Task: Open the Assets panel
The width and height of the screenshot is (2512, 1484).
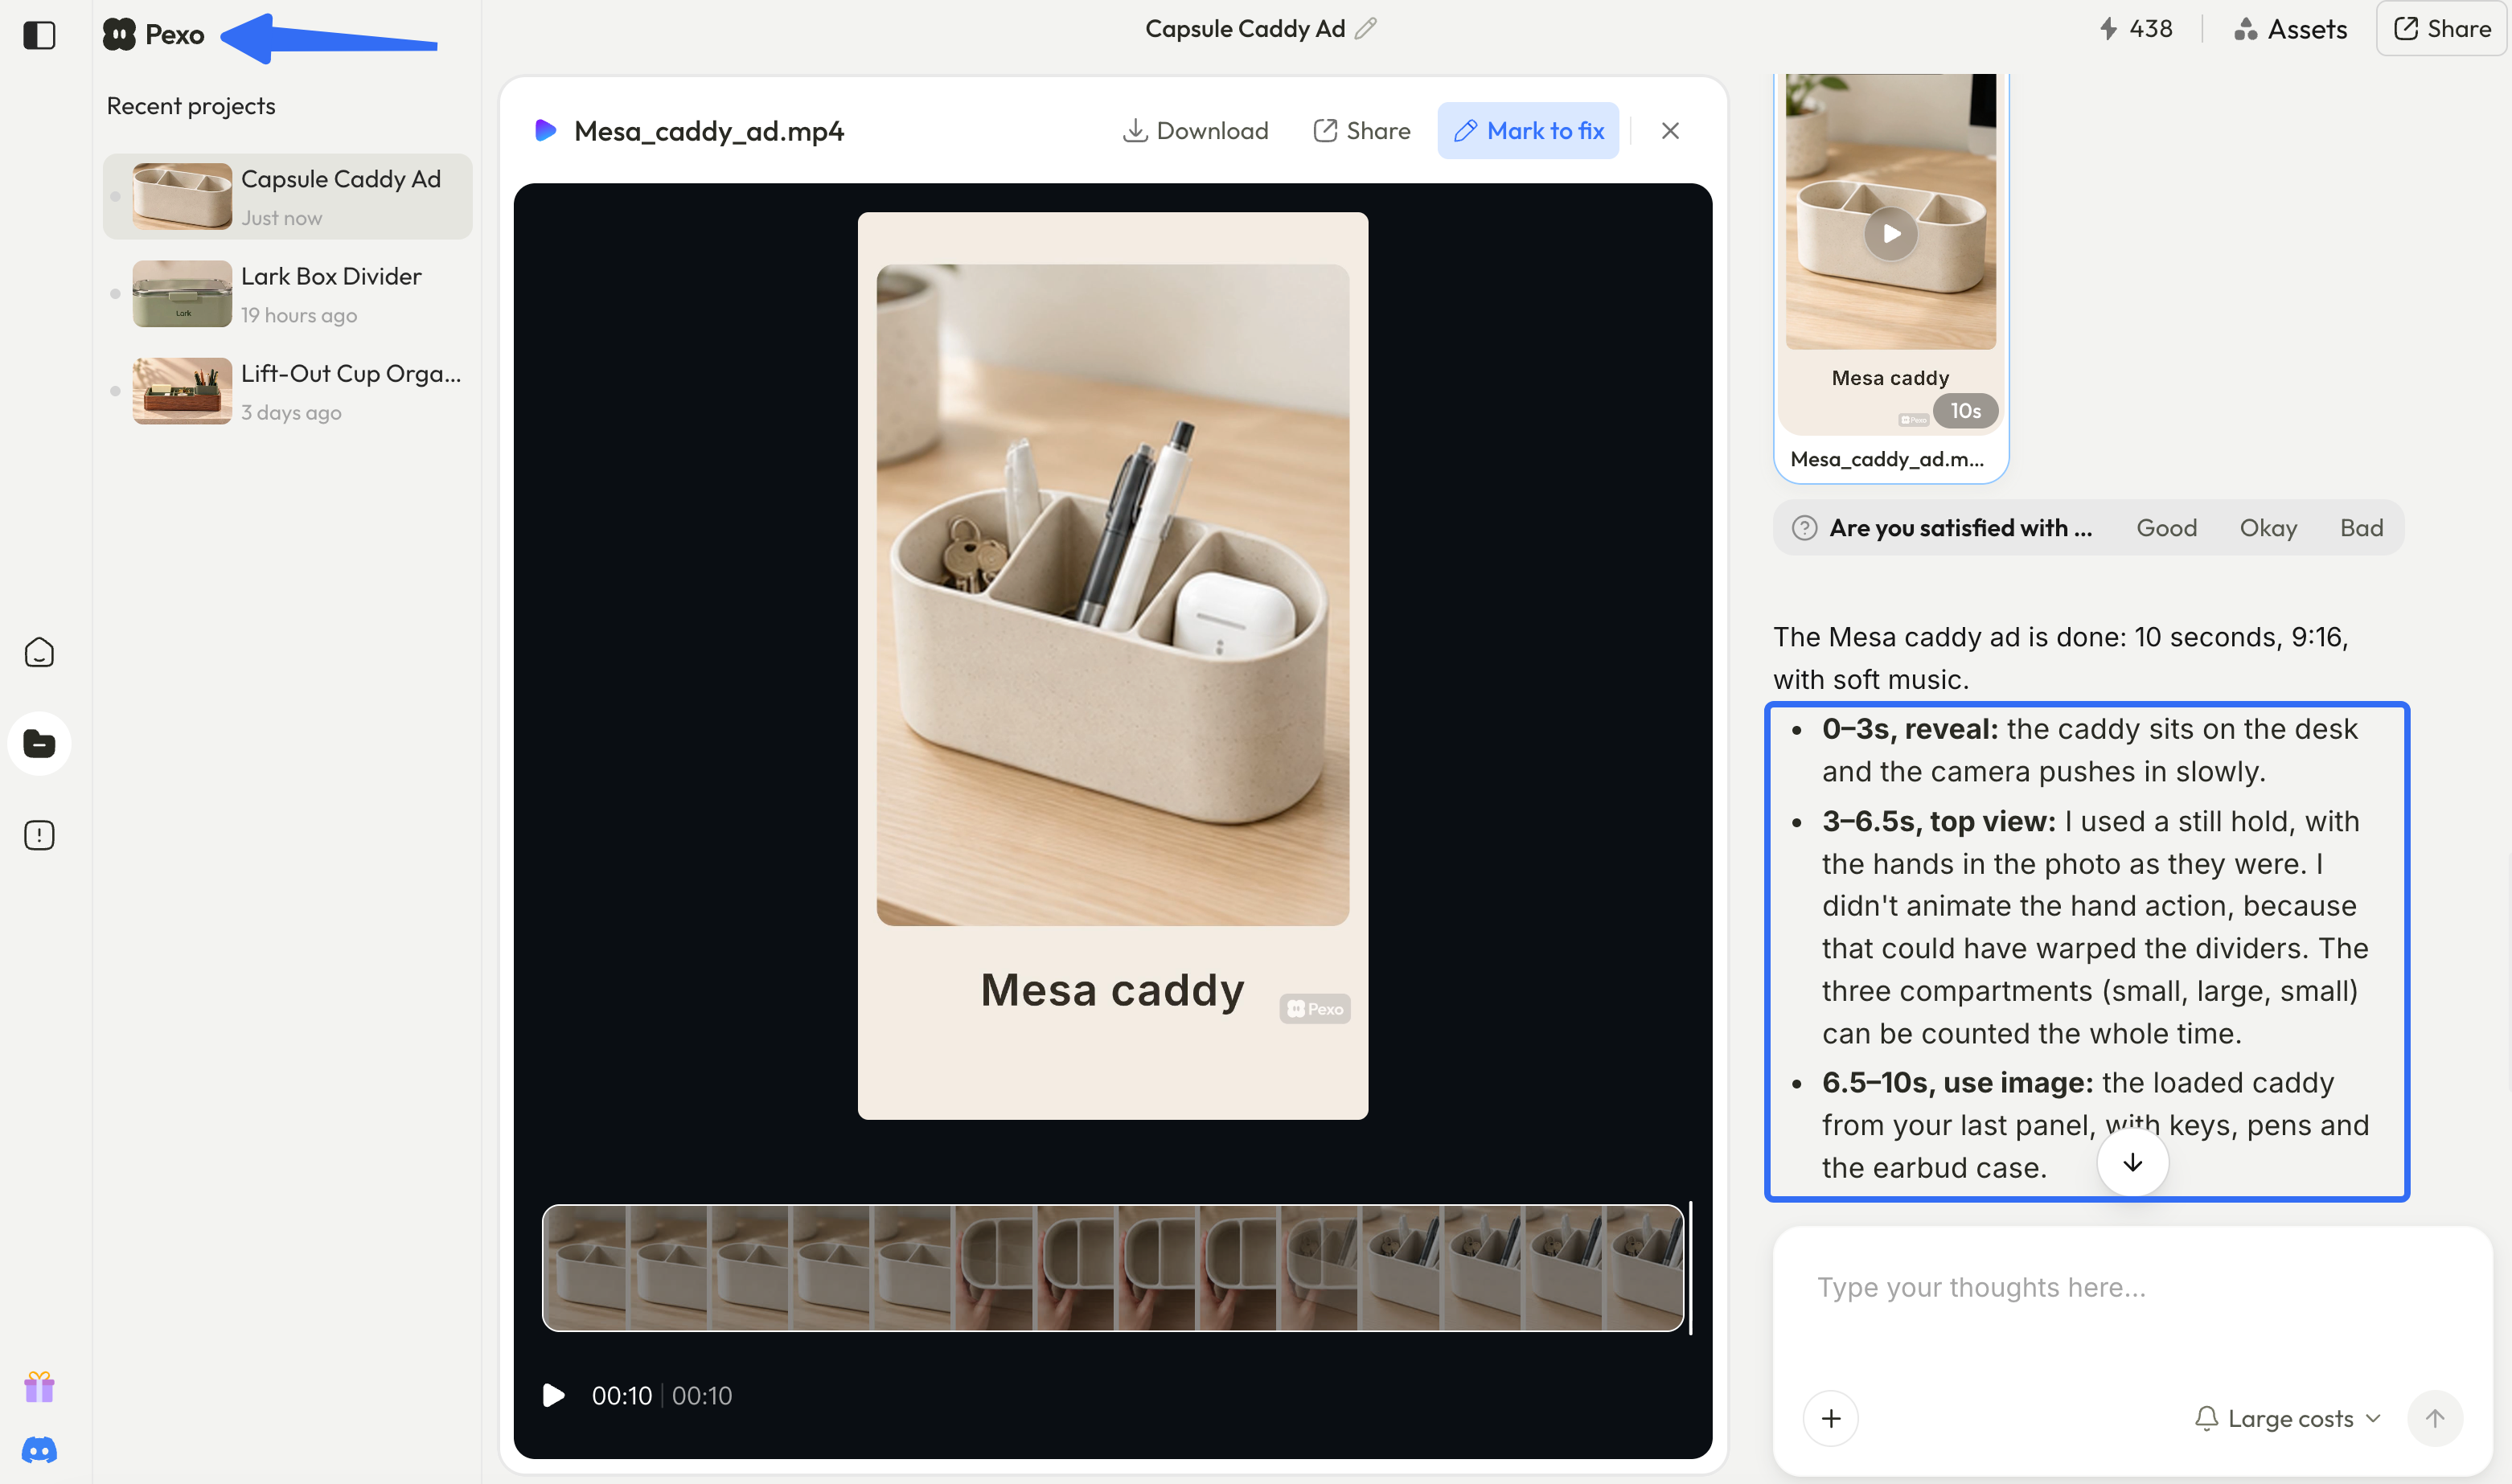Action: 2290,29
